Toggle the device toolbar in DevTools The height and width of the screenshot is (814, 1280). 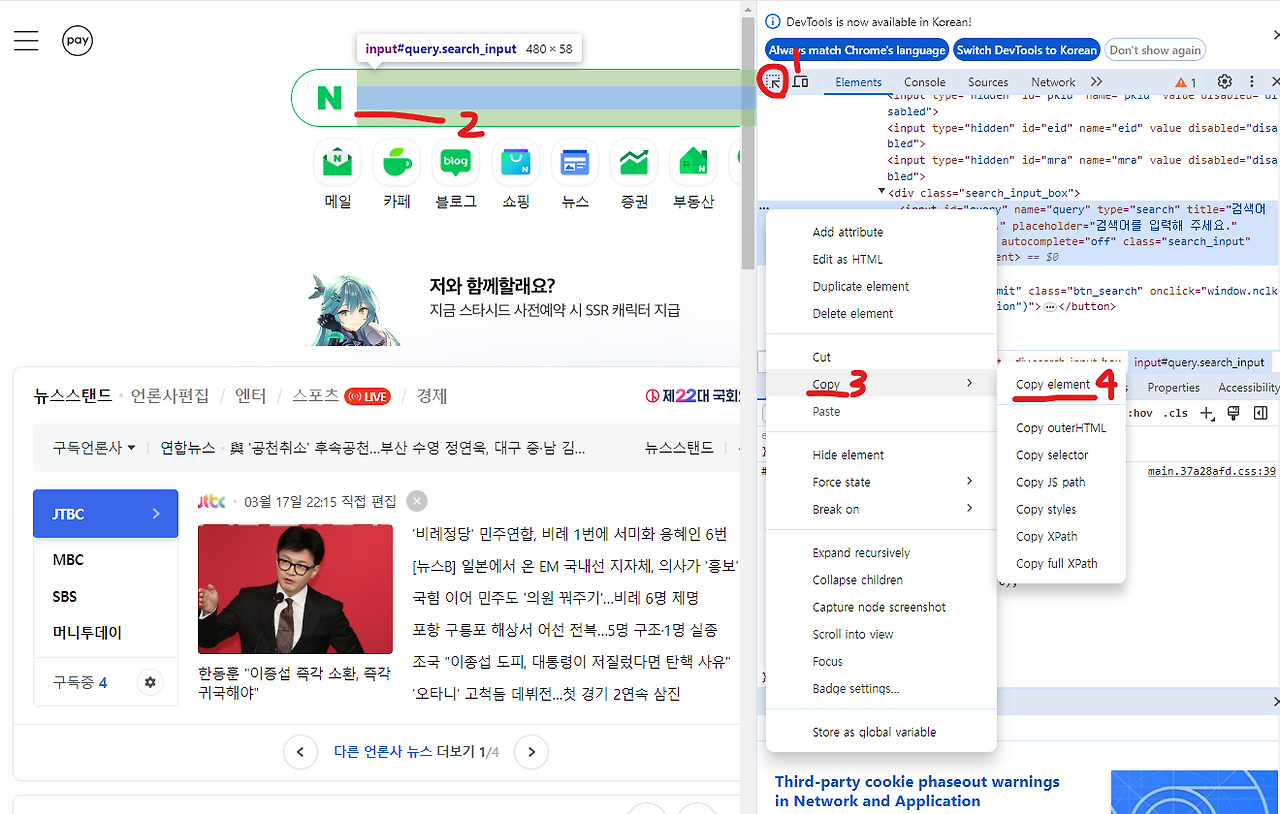pos(800,81)
